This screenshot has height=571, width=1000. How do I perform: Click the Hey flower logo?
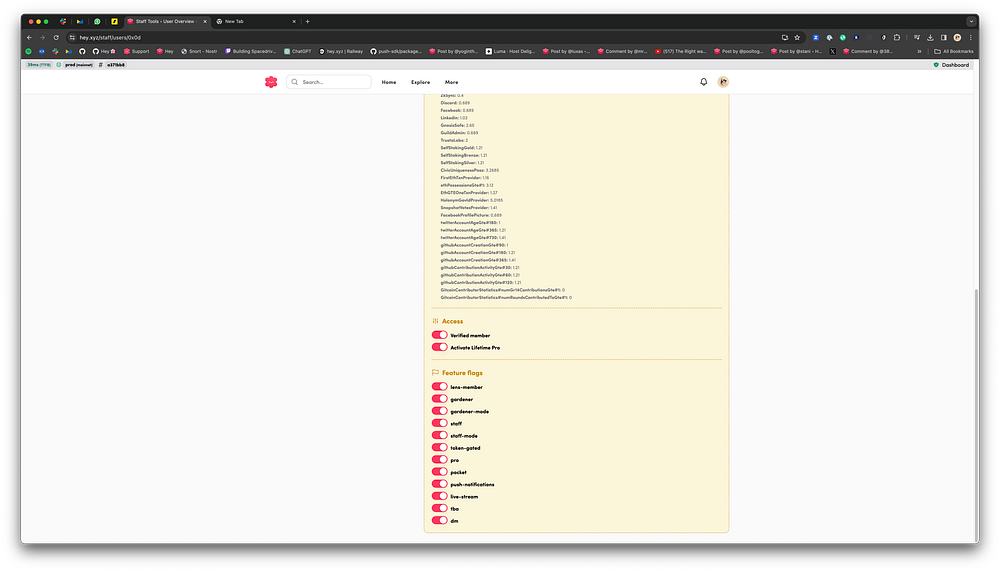271,82
